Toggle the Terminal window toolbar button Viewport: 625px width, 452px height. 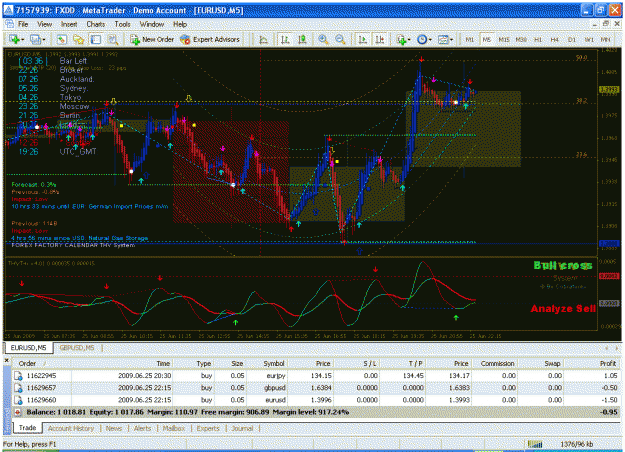click(x=96, y=39)
